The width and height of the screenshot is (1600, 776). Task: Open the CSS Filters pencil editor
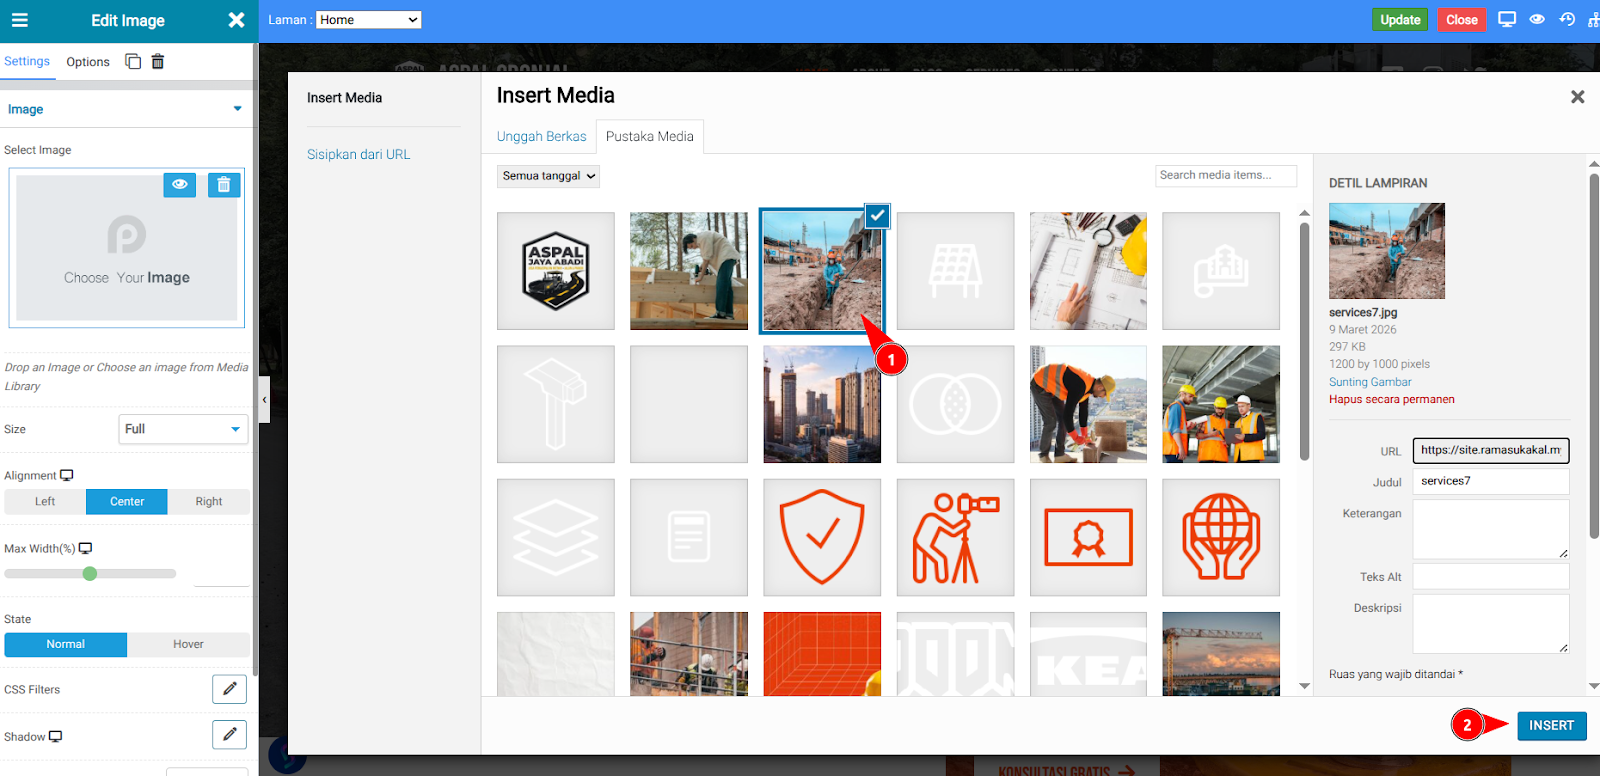[x=229, y=689]
